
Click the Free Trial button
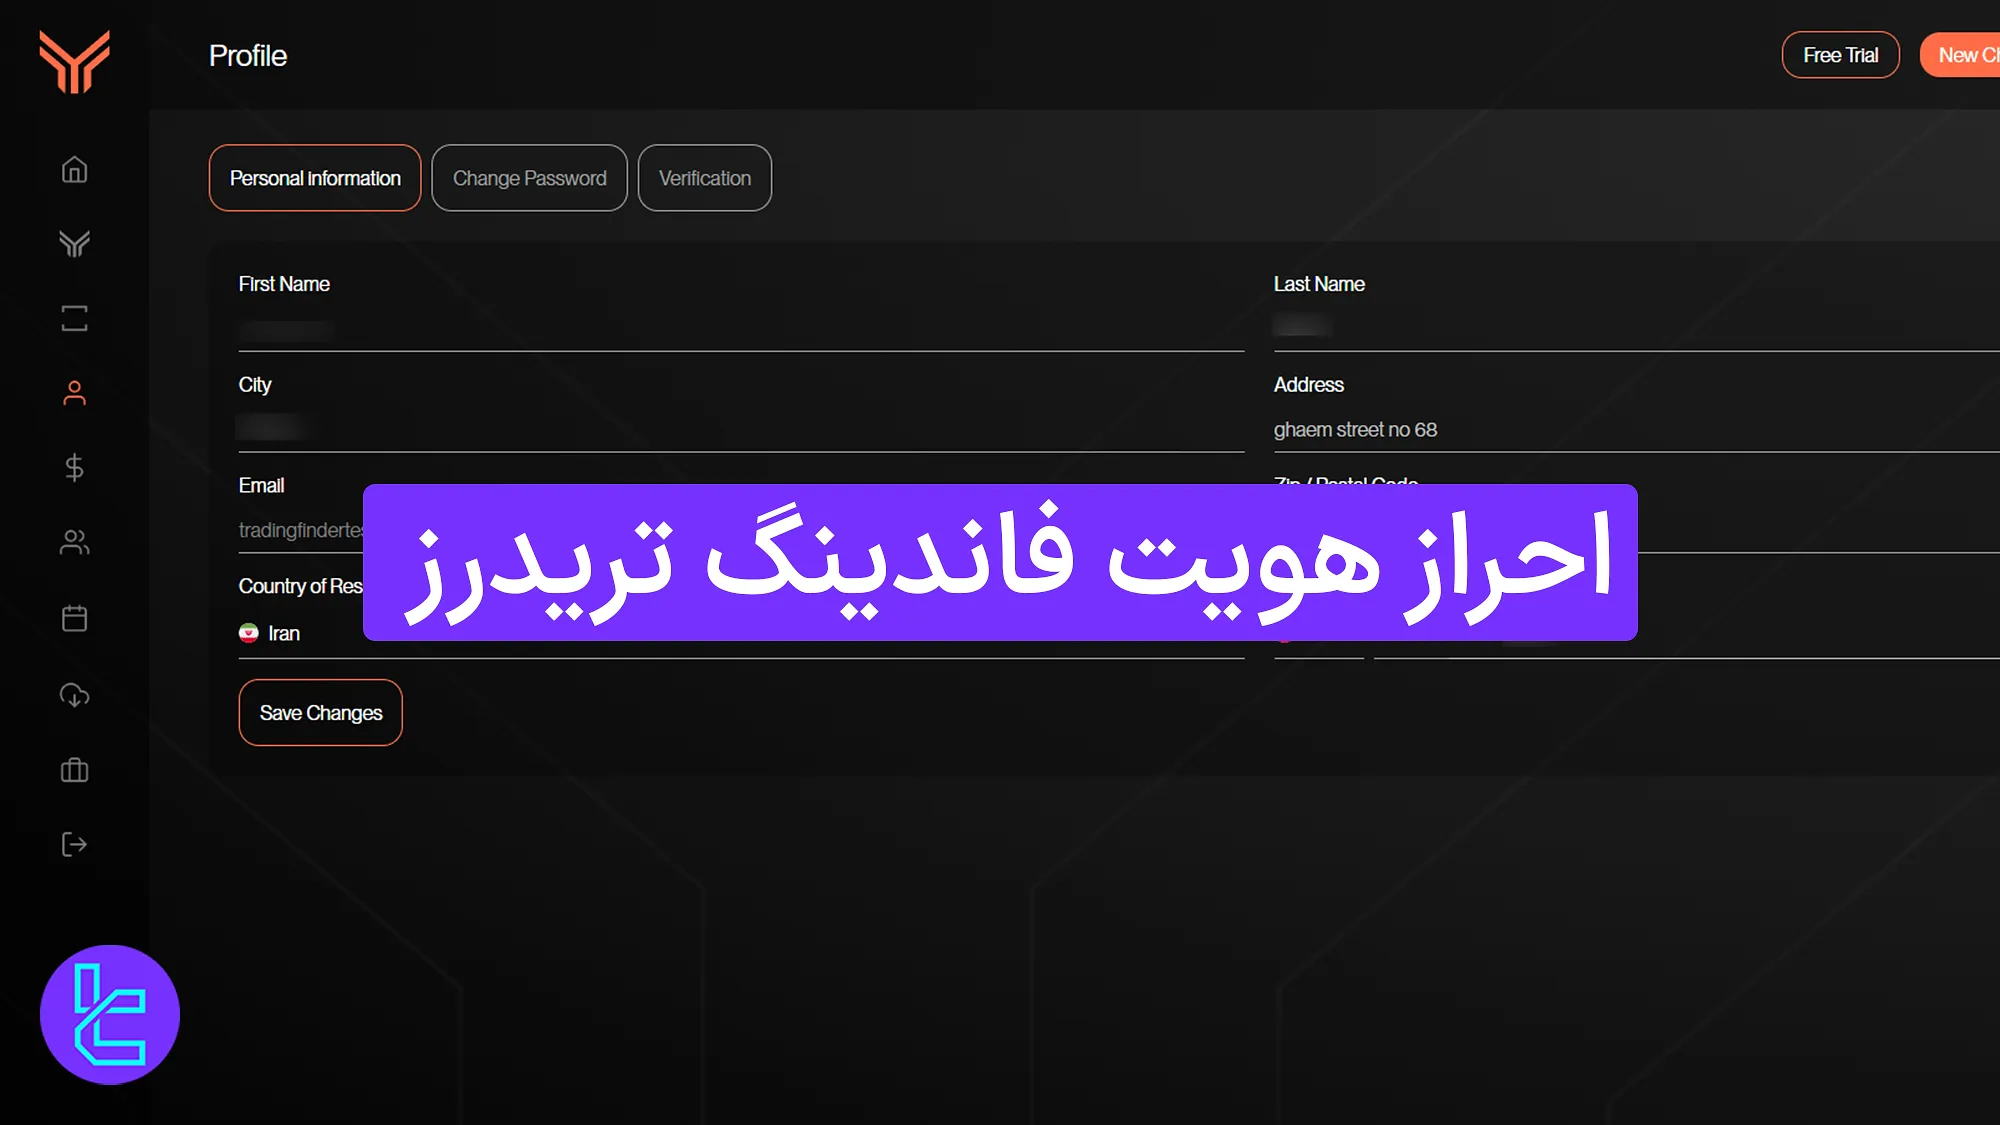(x=1840, y=55)
